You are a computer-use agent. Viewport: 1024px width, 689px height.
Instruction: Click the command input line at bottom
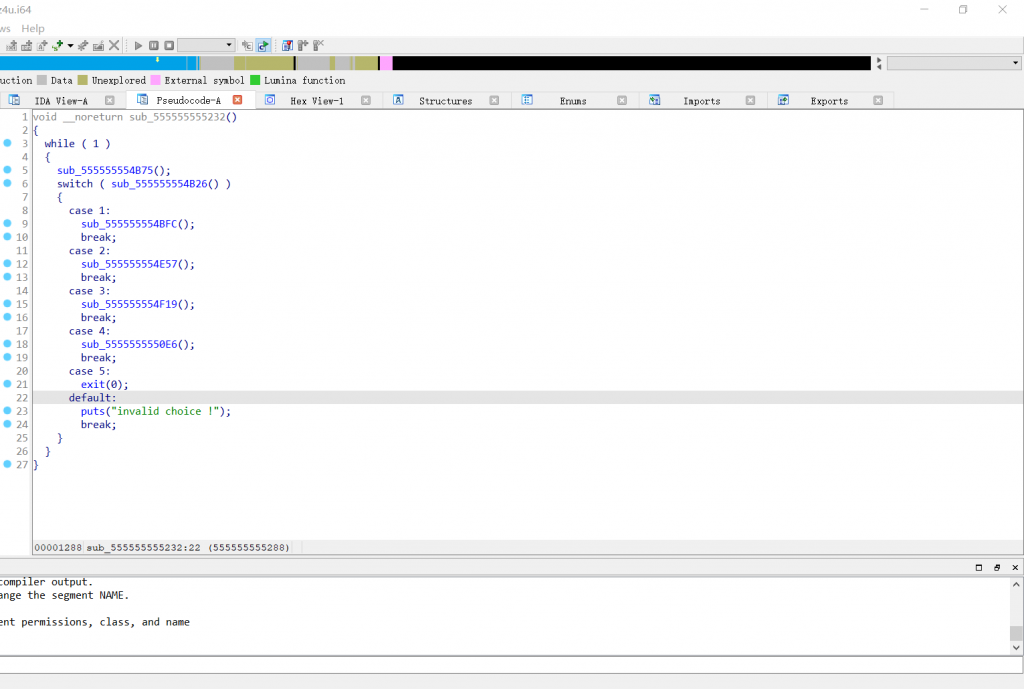509,665
